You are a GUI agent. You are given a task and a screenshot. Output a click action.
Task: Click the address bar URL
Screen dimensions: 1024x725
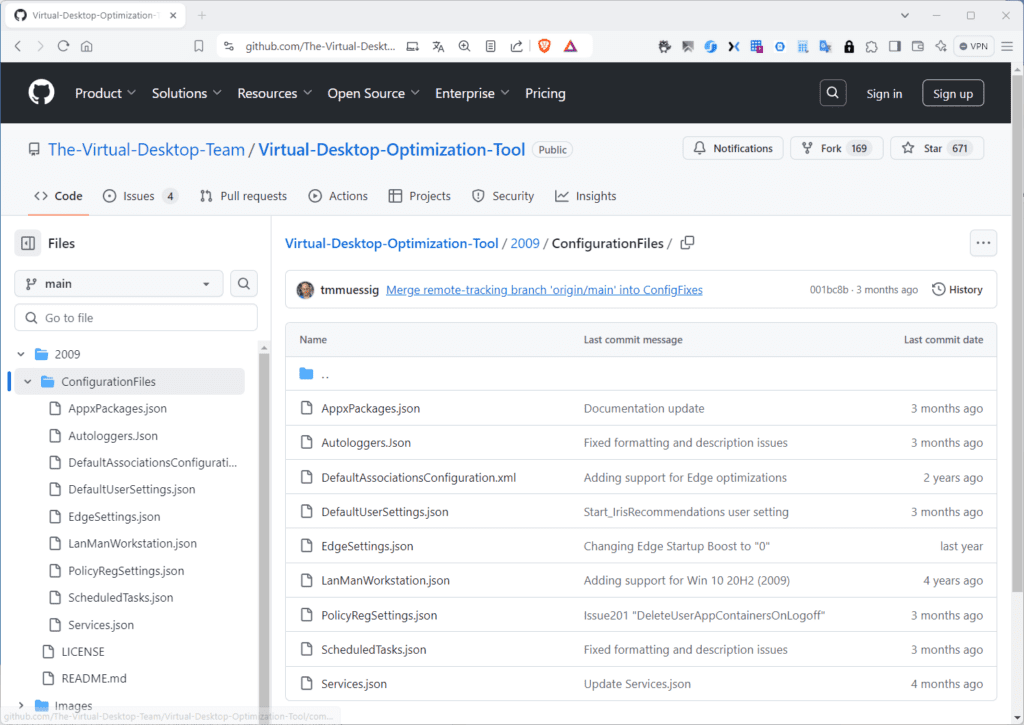320,46
